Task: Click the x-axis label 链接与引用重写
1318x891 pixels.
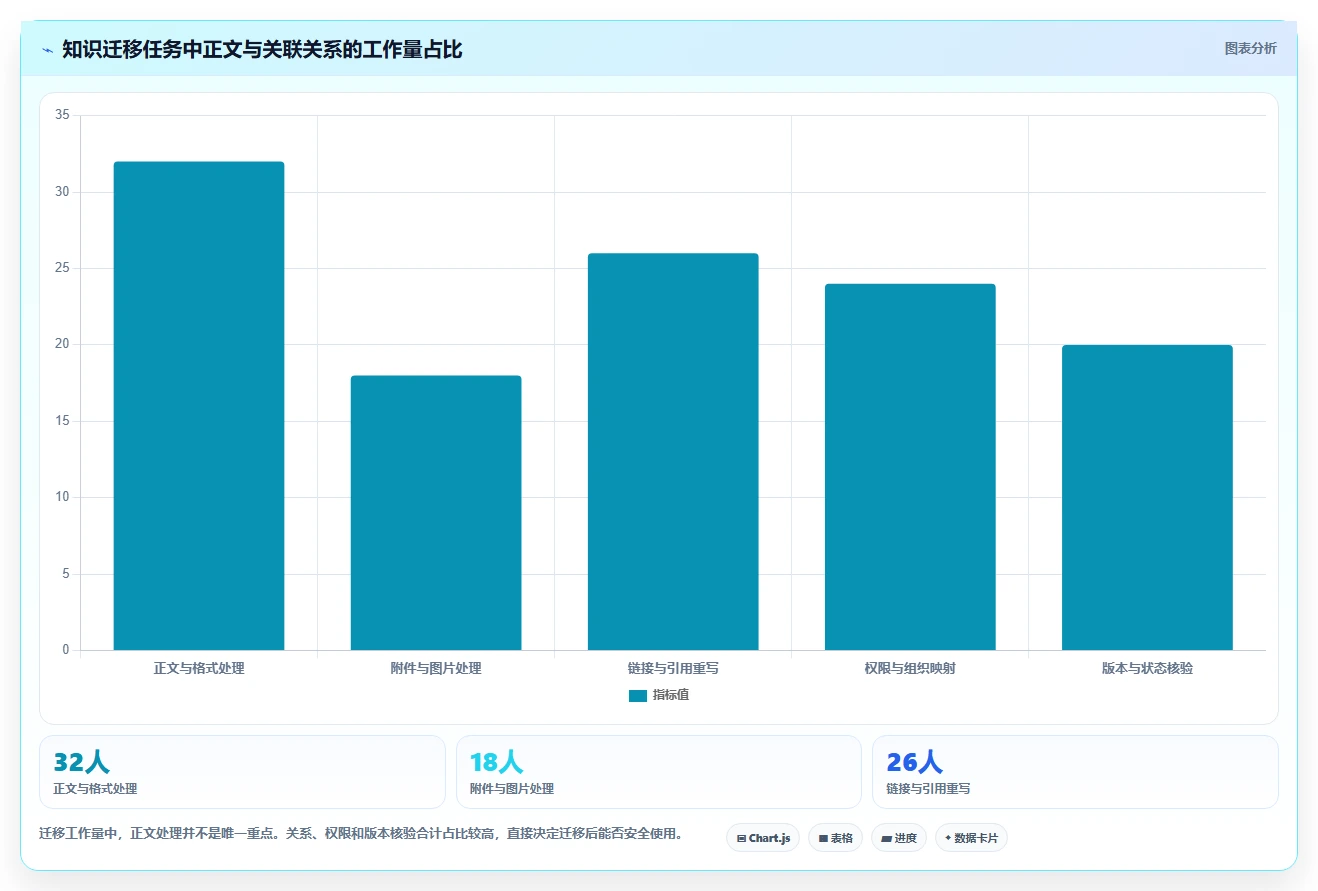Action: (673, 668)
